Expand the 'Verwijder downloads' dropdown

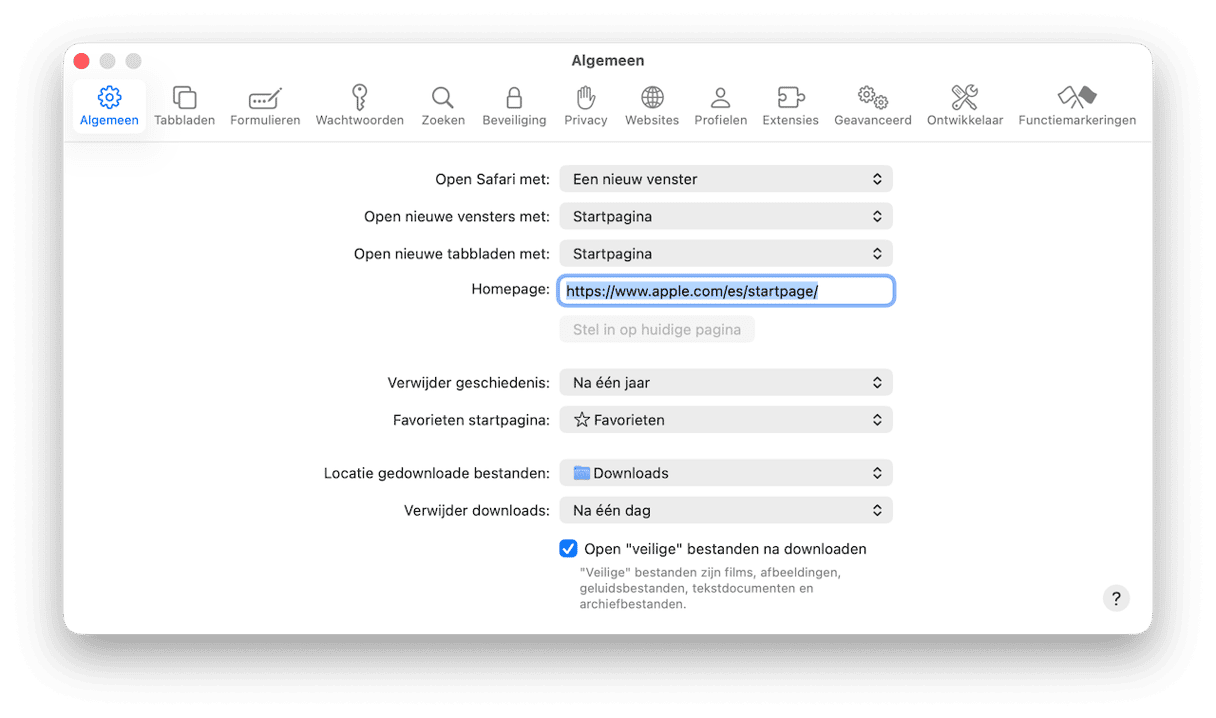[726, 510]
